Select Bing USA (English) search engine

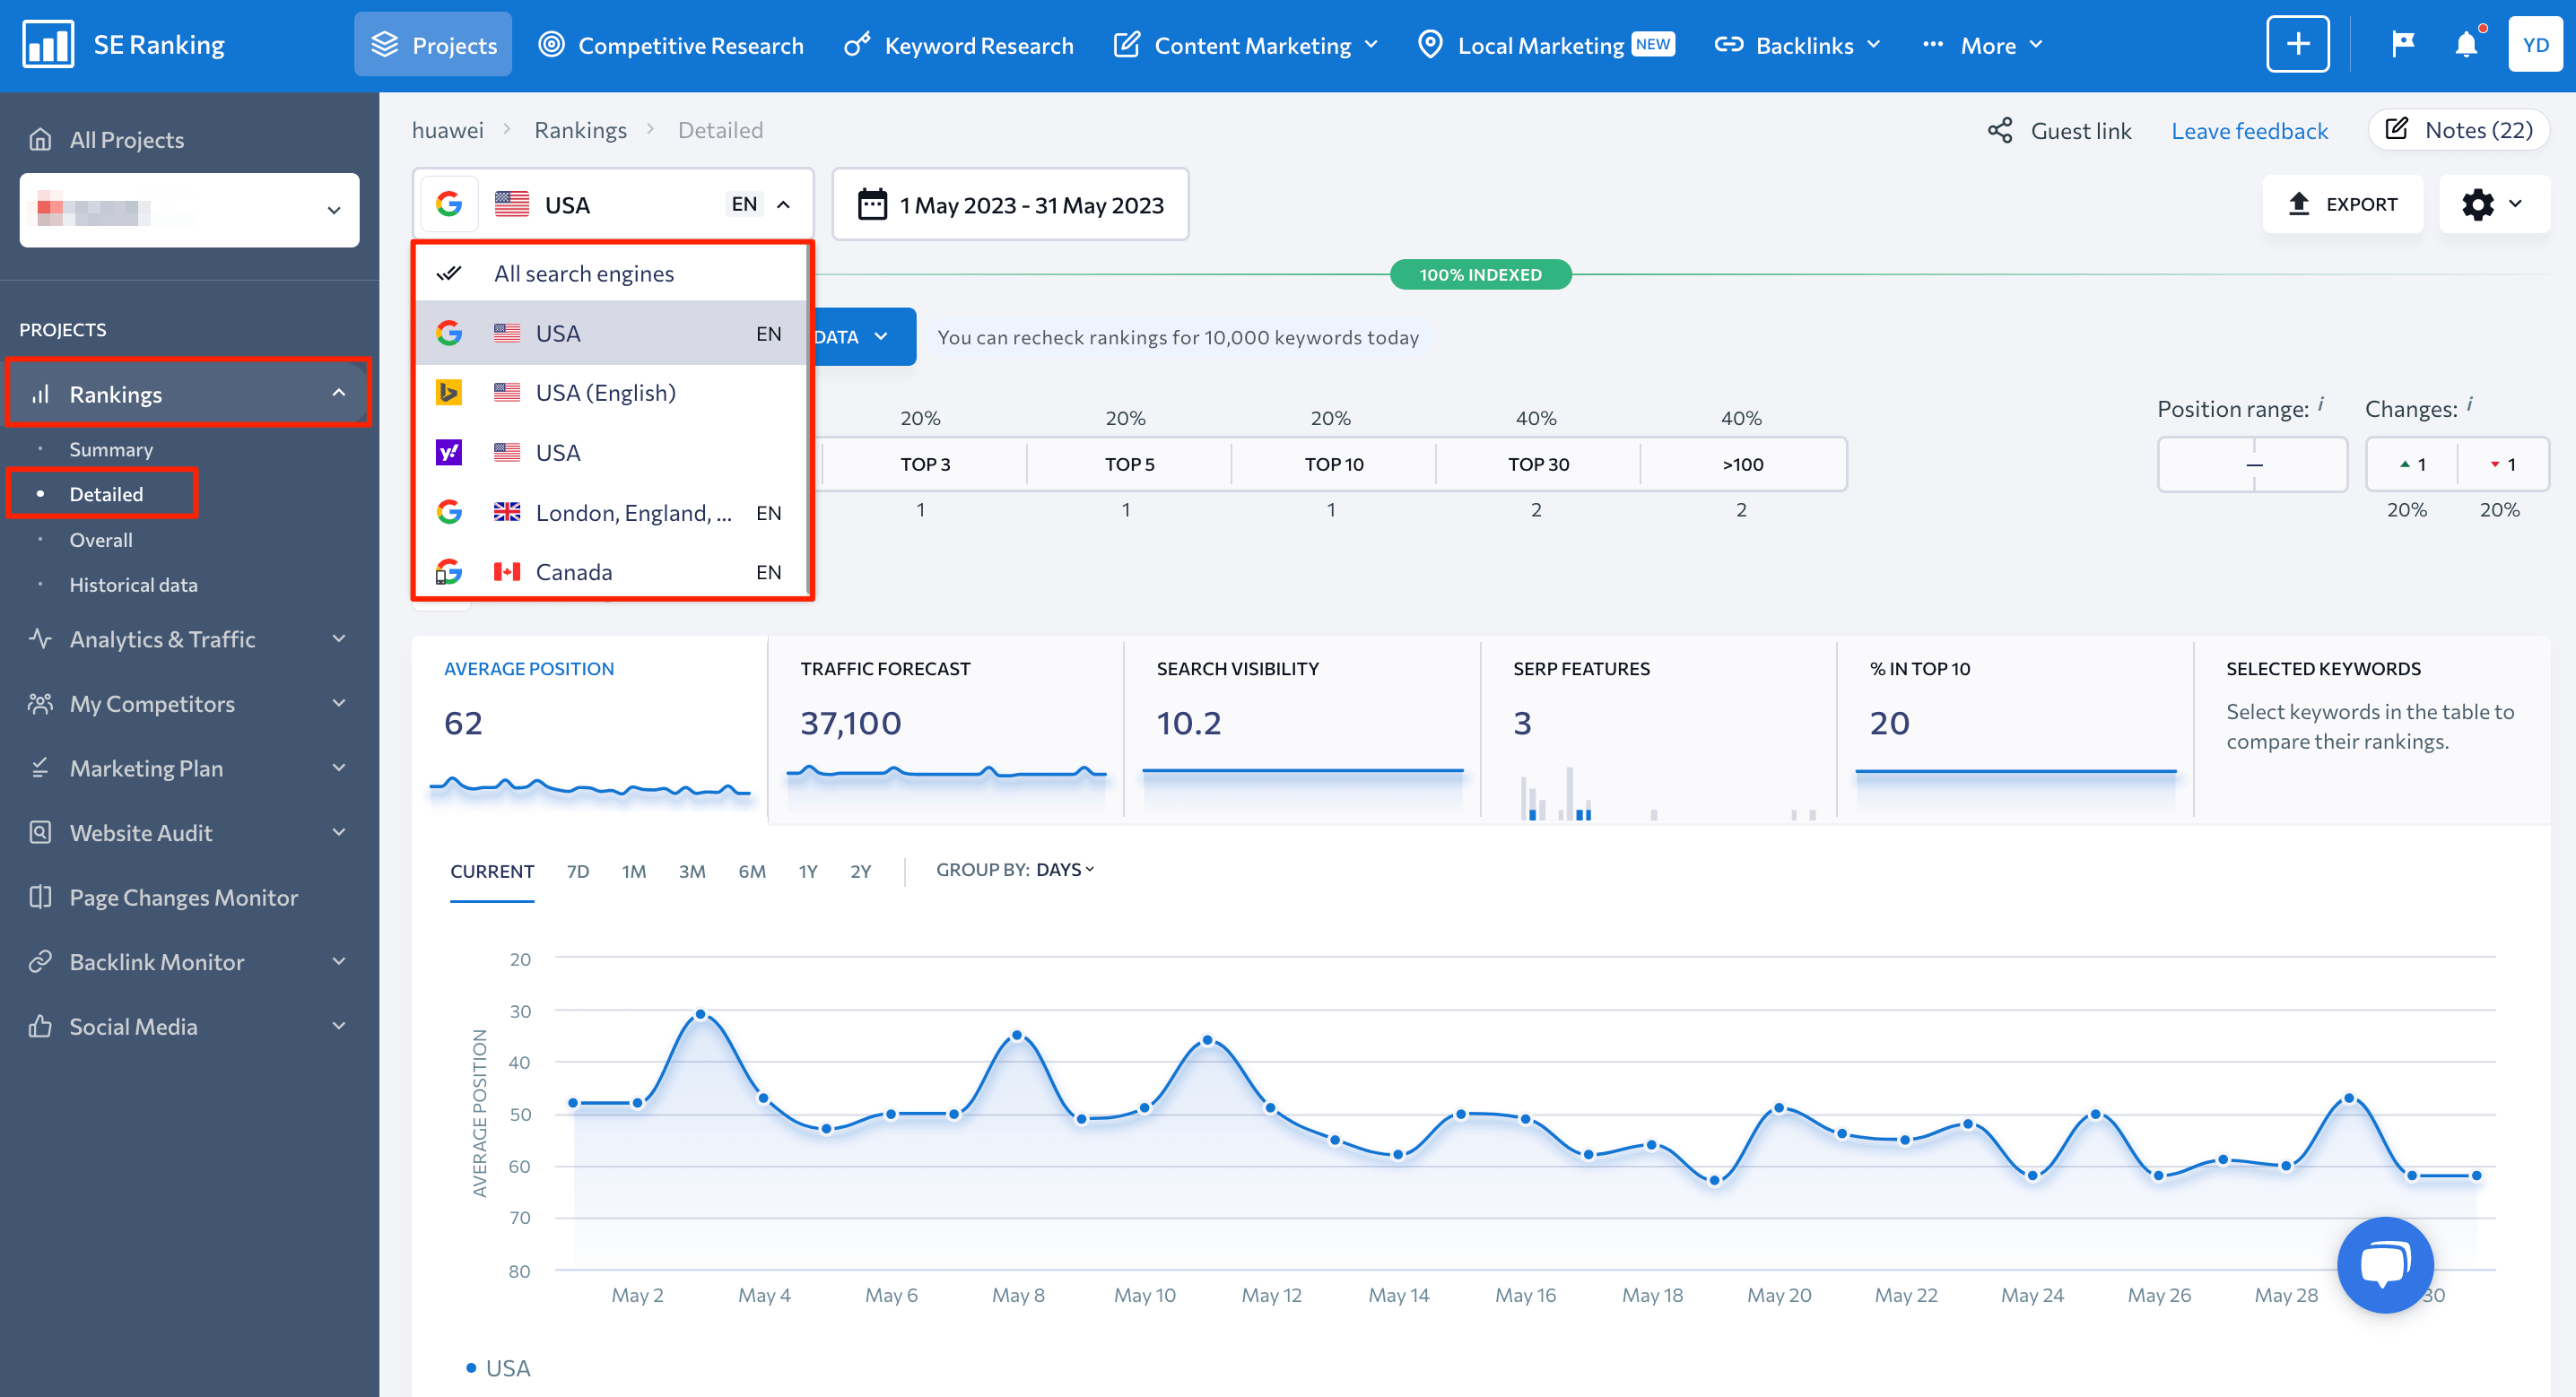(x=611, y=393)
